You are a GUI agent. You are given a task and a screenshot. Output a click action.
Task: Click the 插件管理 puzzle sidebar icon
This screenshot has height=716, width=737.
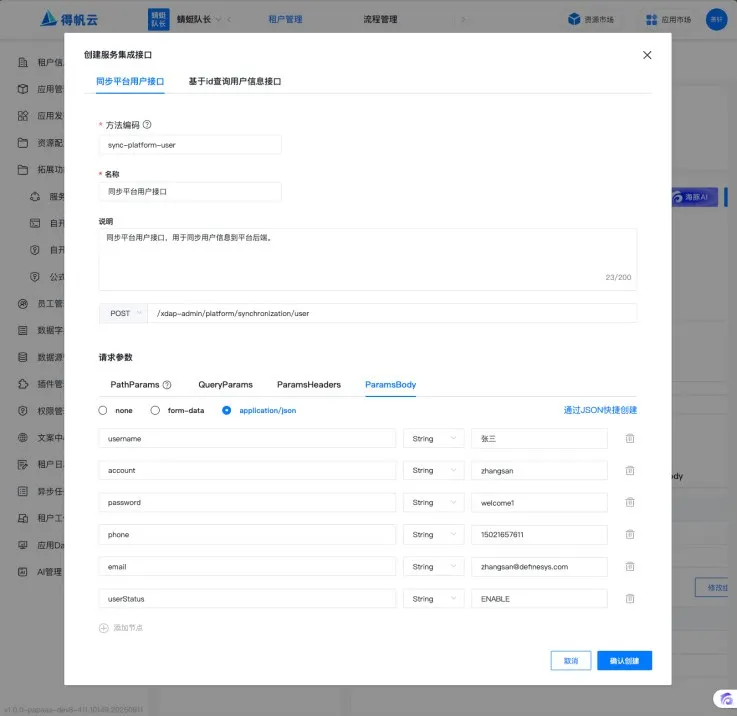pos(23,384)
